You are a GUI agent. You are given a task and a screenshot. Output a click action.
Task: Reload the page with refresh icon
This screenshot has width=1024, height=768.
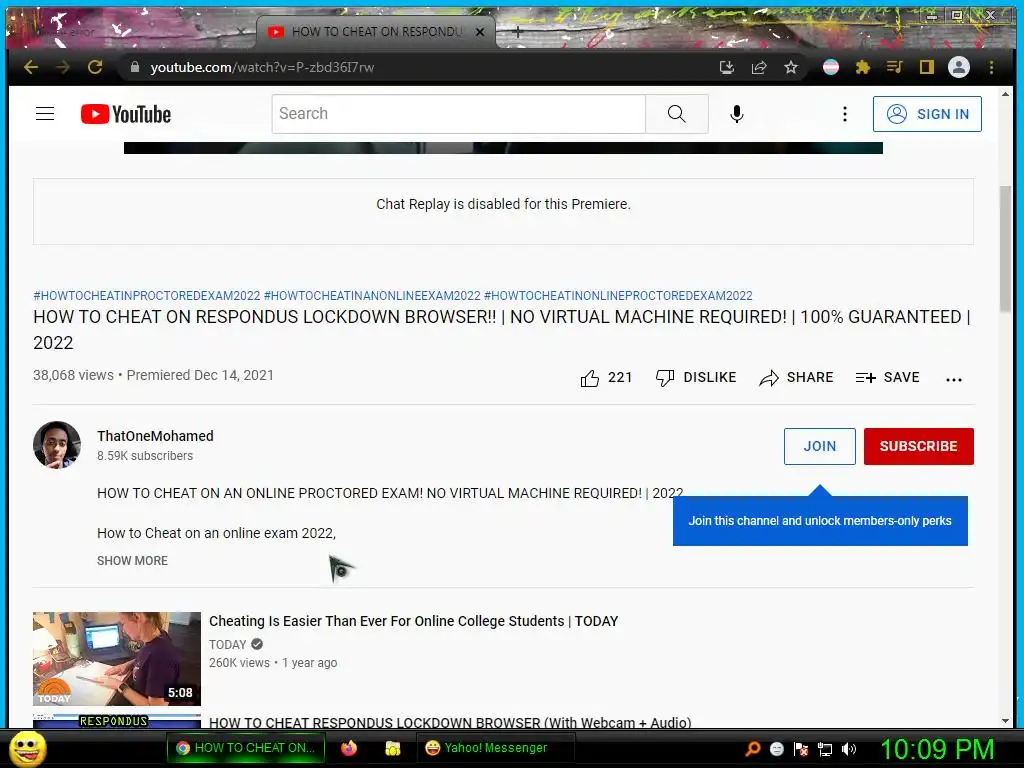[x=95, y=67]
